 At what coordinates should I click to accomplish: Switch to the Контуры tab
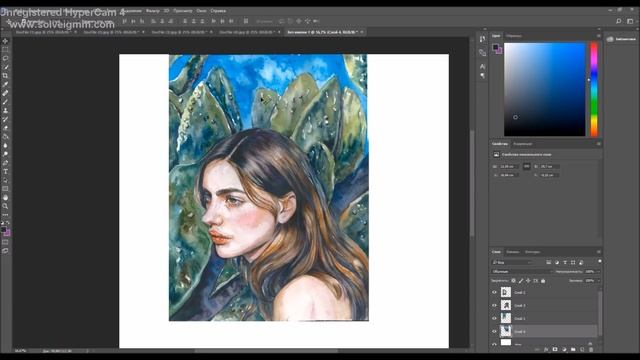pyautogui.click(x=532, y=252)
